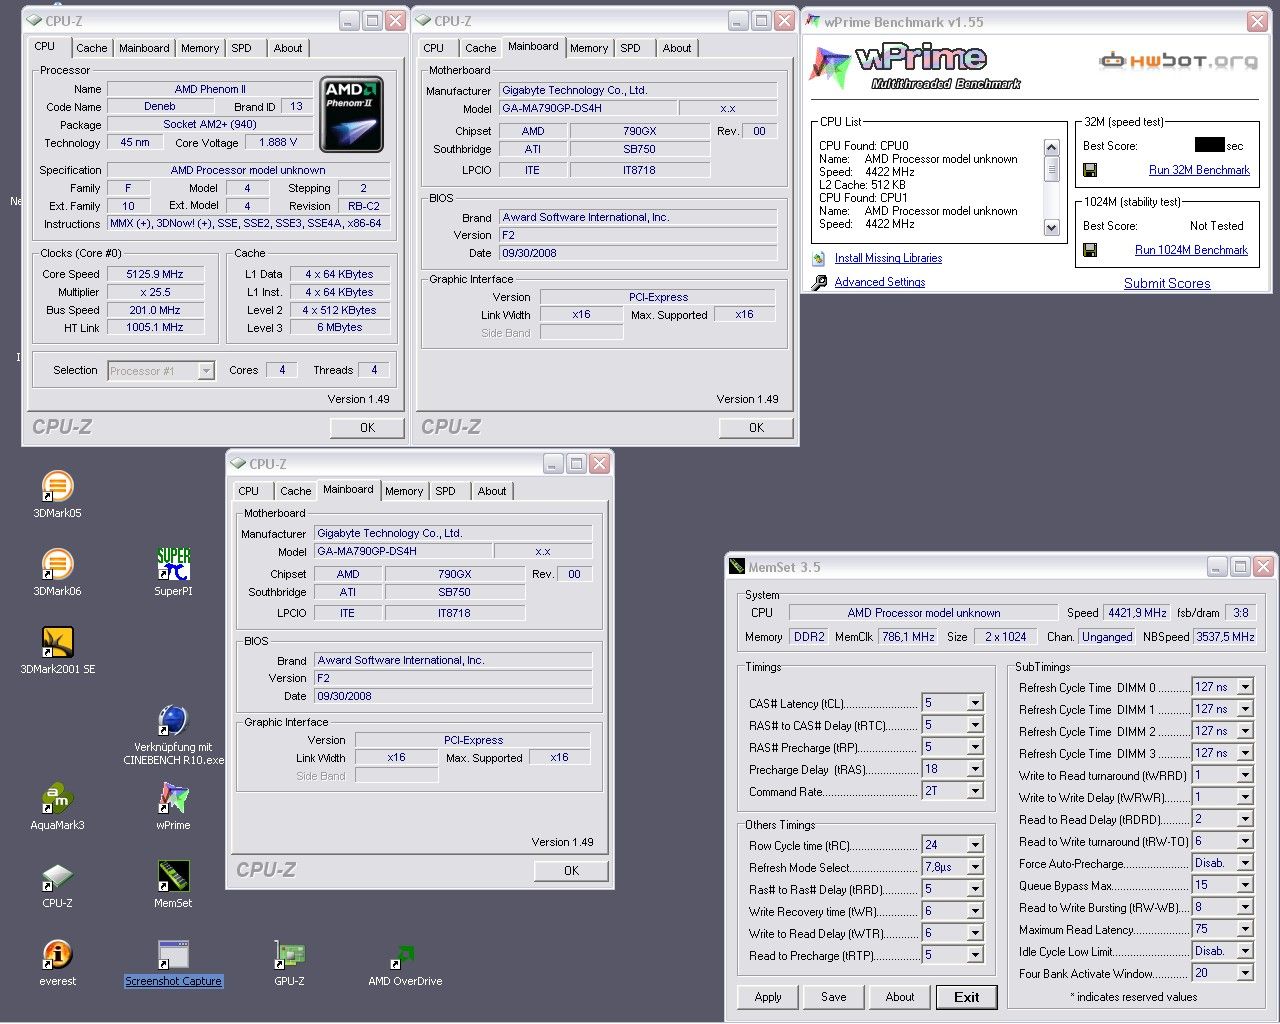Click the Install Missing Libraries icon
1280x1024 pixels.
819,259
